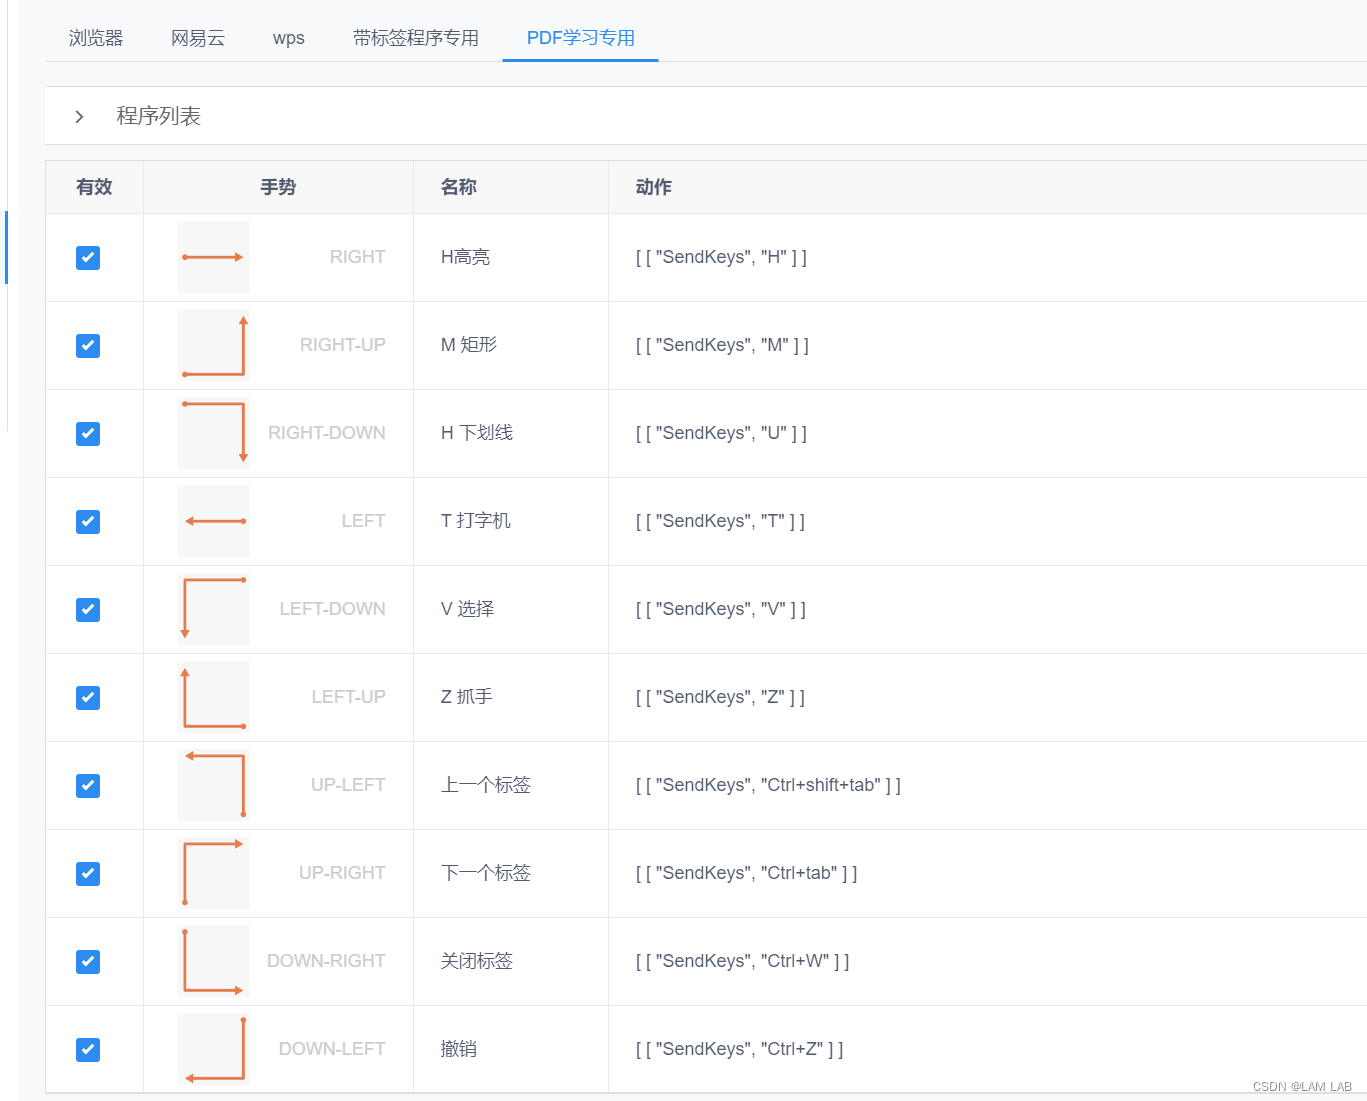Click the RIGHT-UP gesture label
Image resolution: width=1367 pixels, height=1101 pixels.
[343, 345]
